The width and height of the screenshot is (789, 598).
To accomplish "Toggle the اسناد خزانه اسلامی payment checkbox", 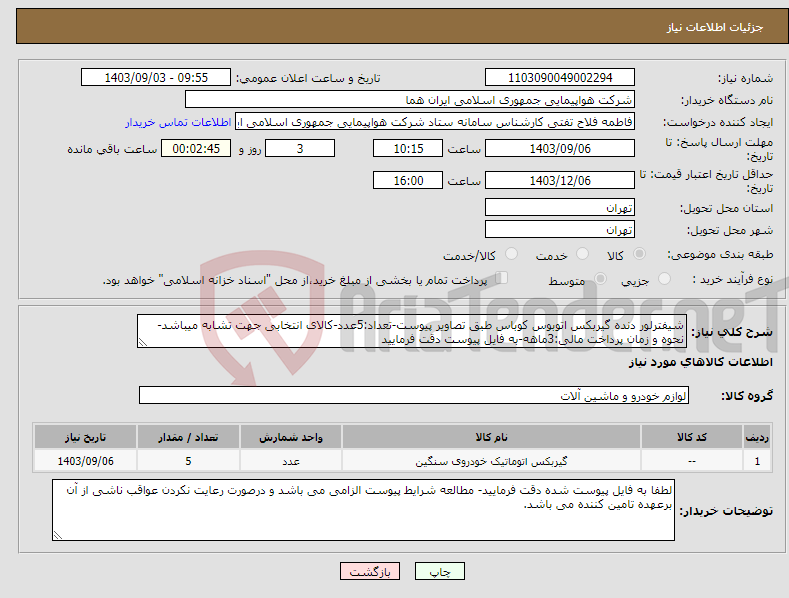I will tap(502, 278).
